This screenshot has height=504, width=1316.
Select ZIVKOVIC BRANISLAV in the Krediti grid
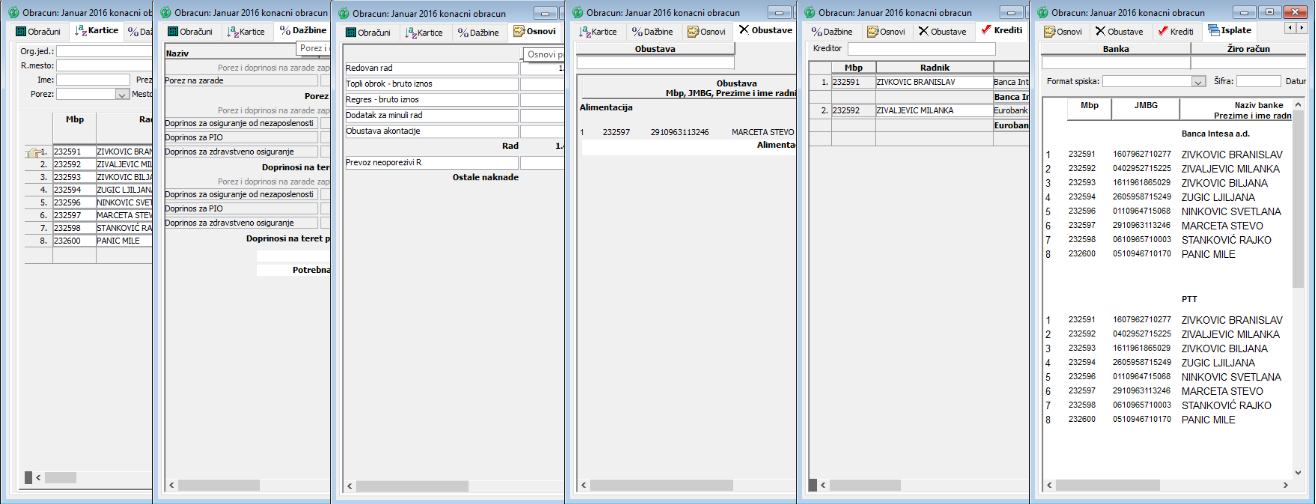933,82
